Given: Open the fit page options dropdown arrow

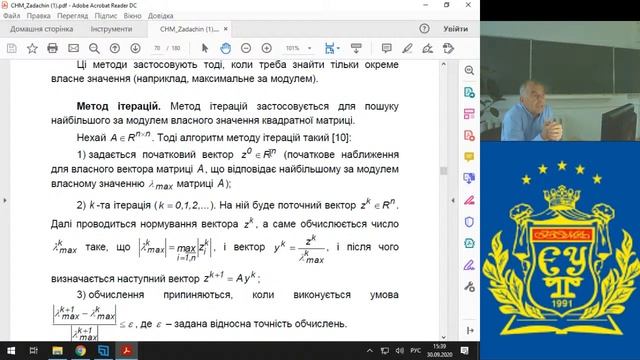Looking at the screenshot, I should 338,49.
